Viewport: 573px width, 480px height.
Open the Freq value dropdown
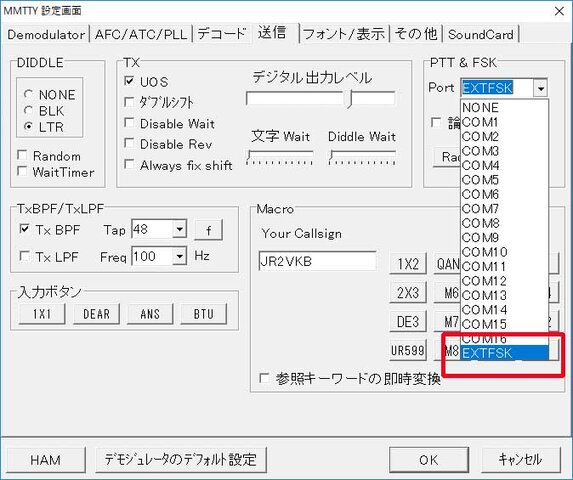pyautogui.click(x=179, y=256)
